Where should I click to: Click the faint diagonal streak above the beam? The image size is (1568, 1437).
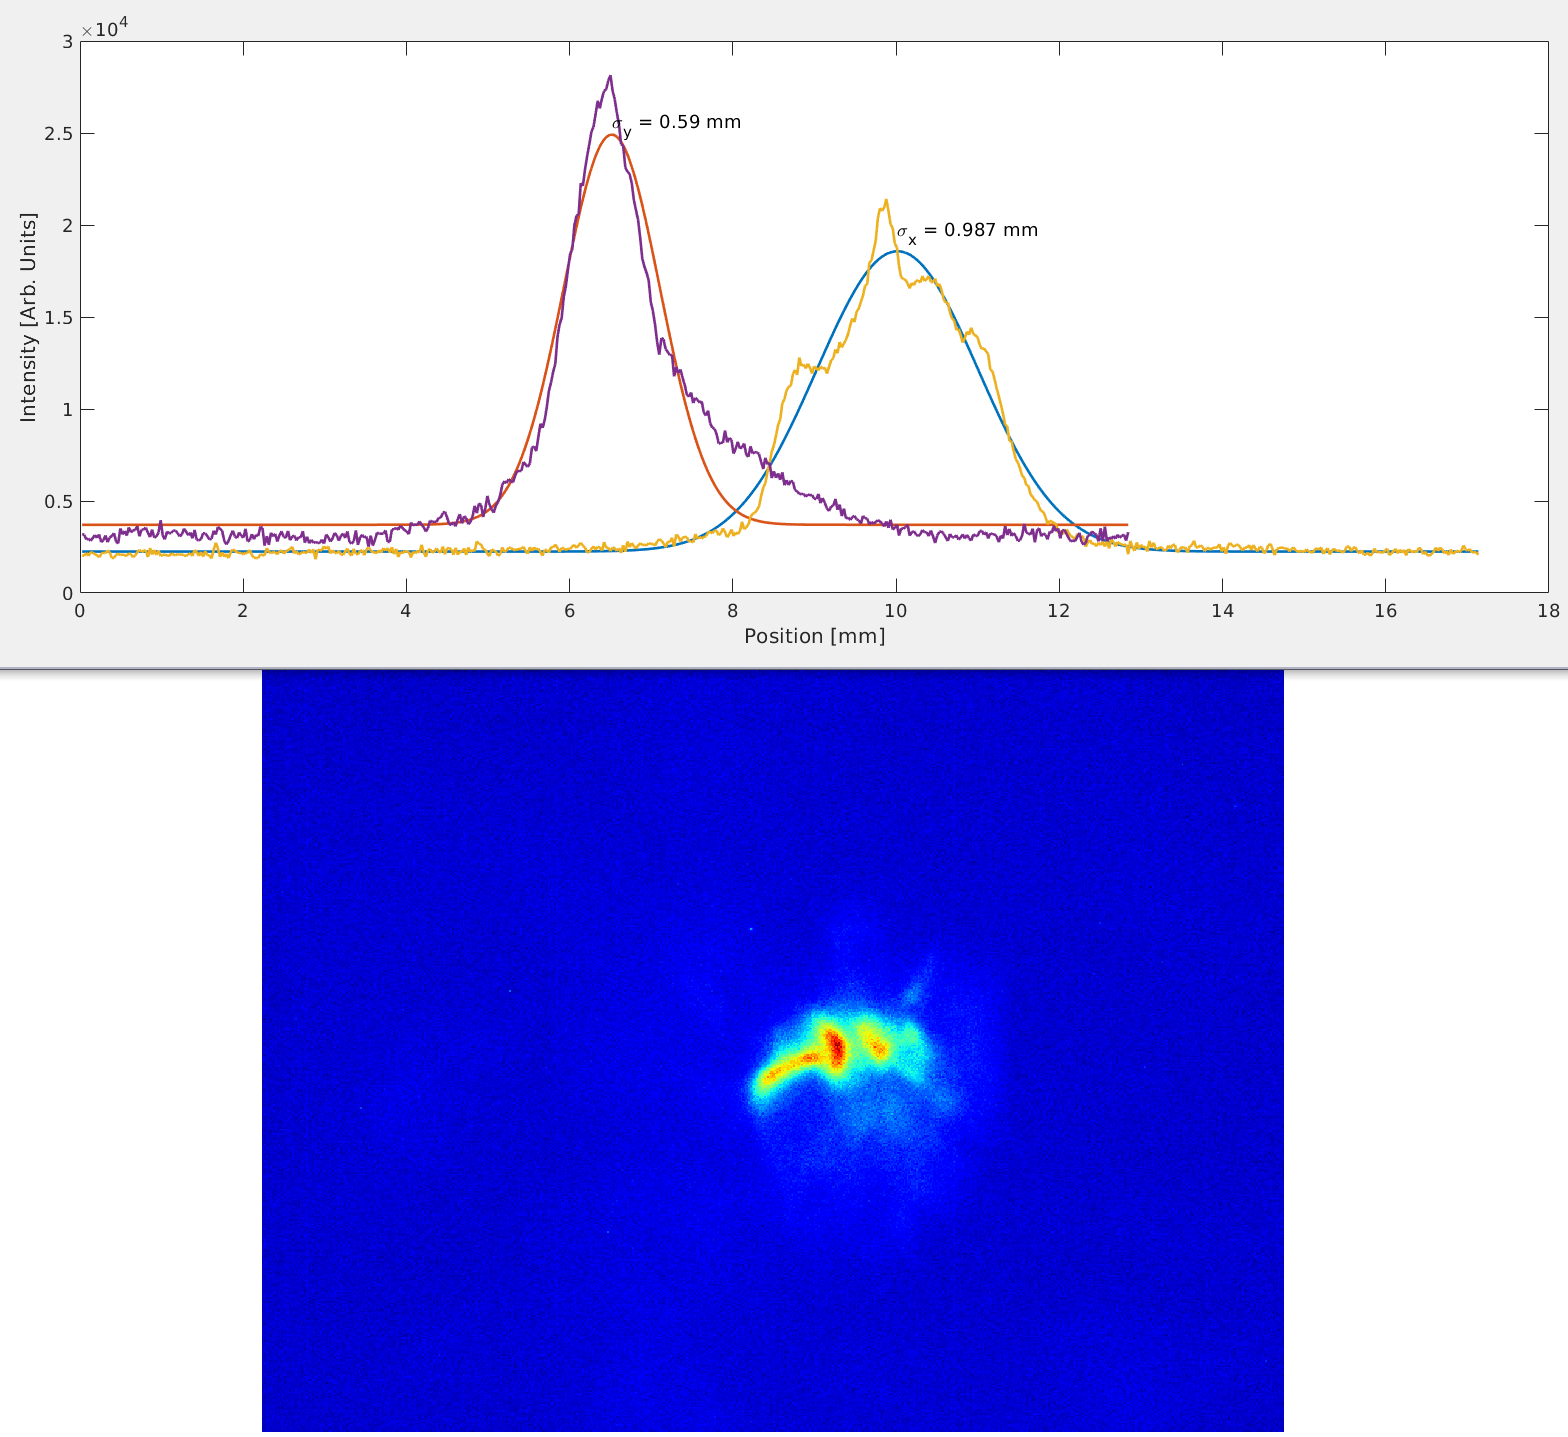[916, 987]
